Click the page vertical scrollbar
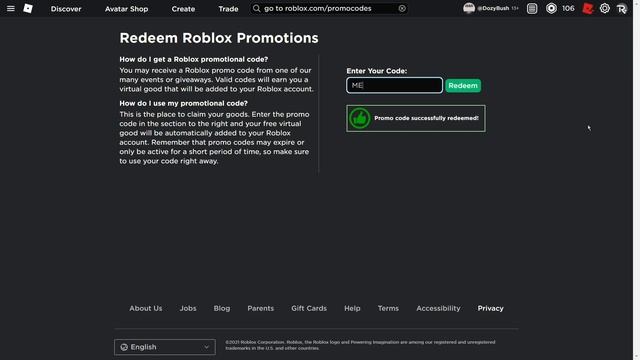640x360 pixels. pos(636,180)
